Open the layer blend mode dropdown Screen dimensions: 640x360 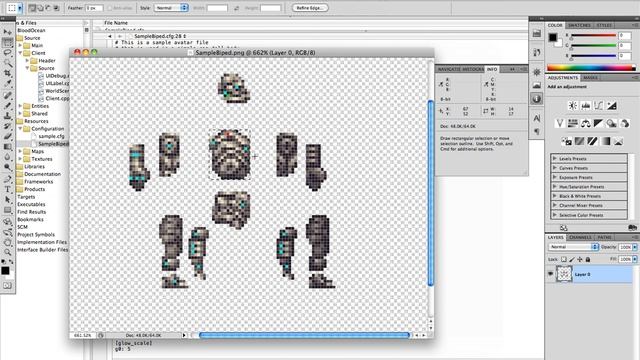(573, 247)
